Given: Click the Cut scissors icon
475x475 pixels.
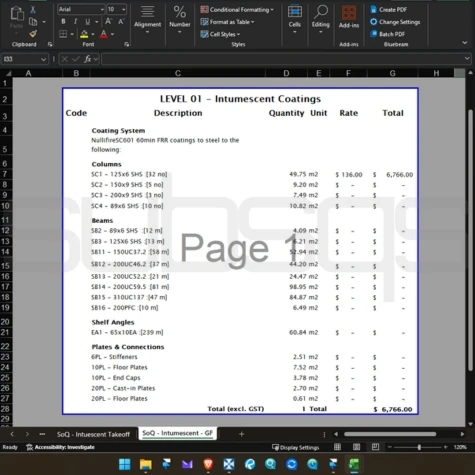Looking at the screenshot, I should (x=33, y=10).
